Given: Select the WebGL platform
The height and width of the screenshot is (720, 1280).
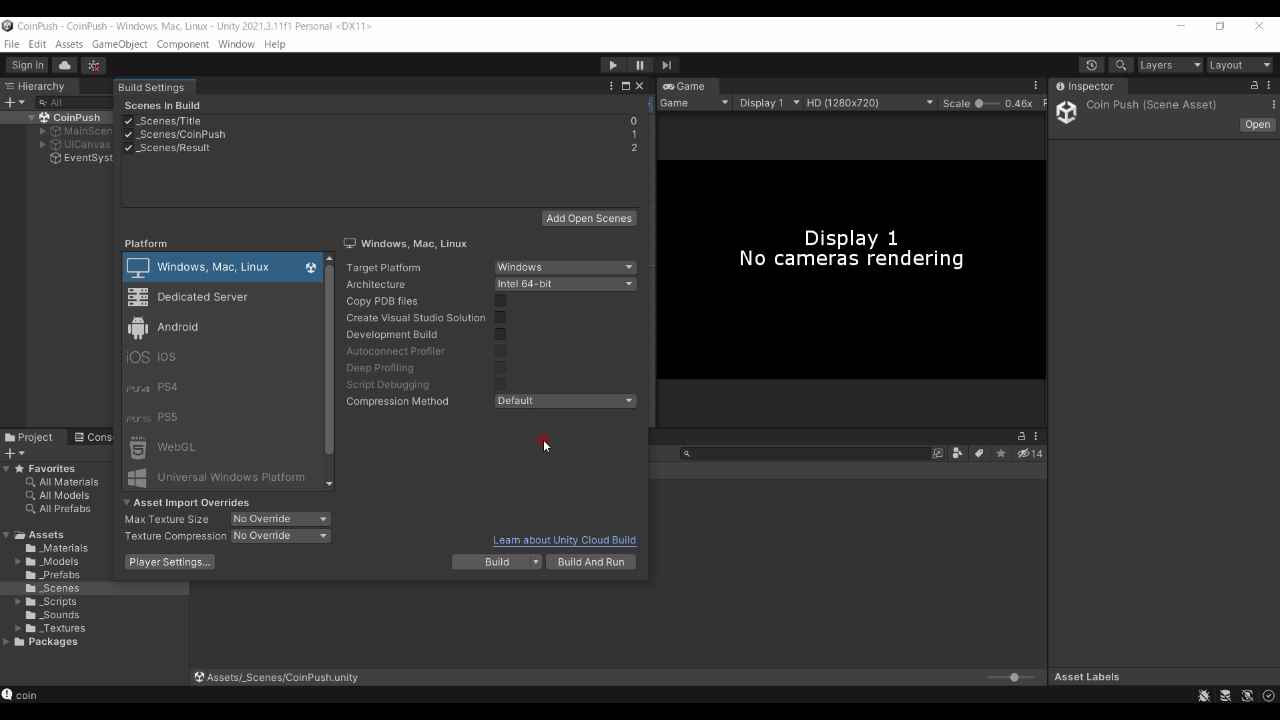Looking at the screenshot, I should 222,447.
